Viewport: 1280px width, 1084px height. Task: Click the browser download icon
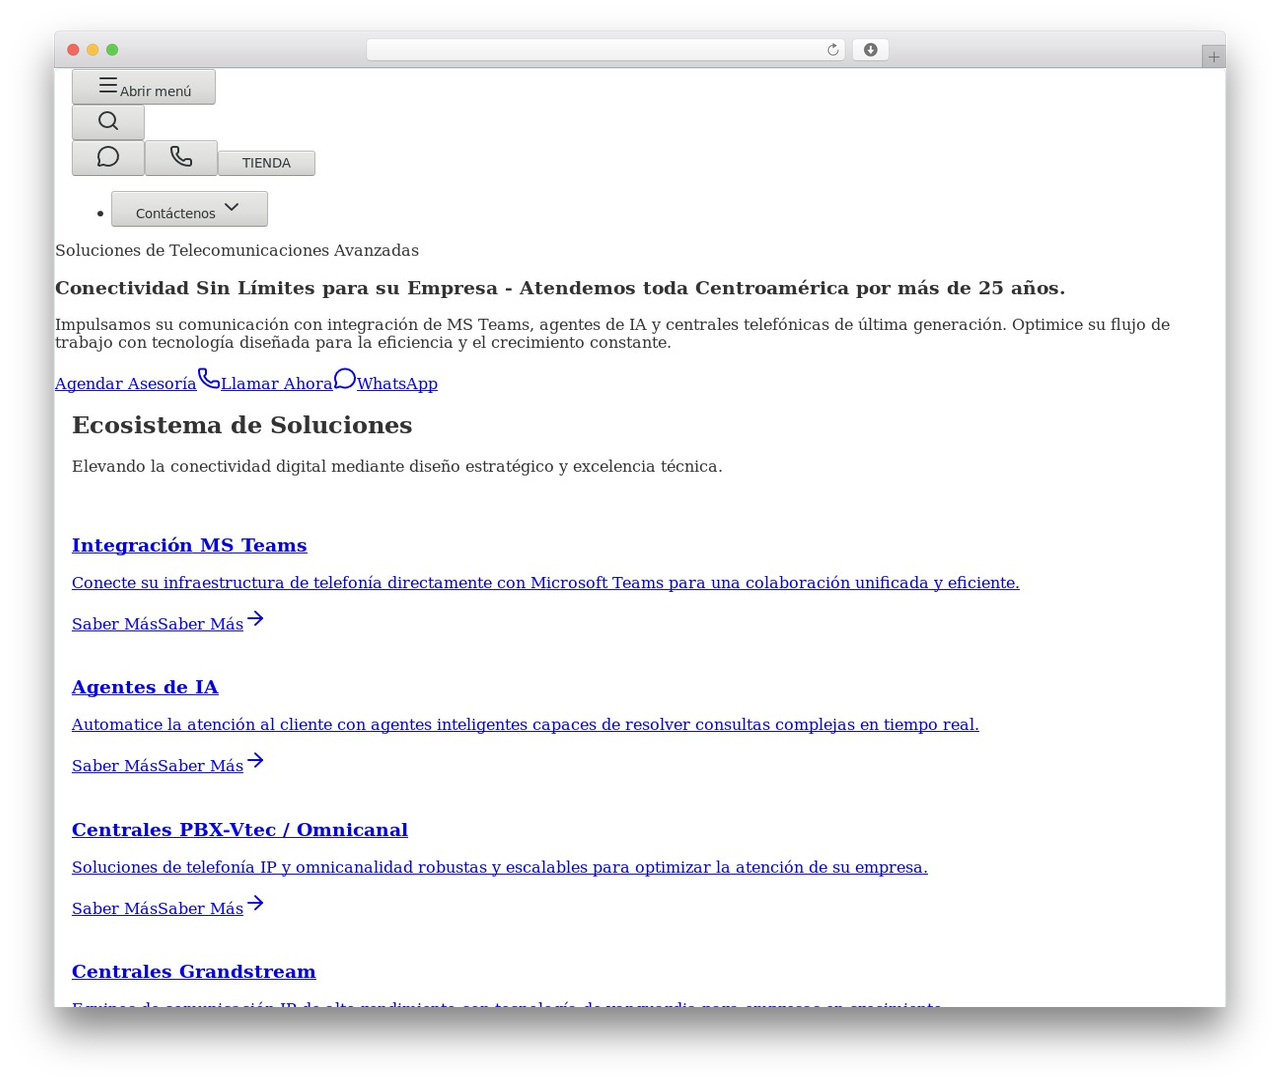point(870,50)
